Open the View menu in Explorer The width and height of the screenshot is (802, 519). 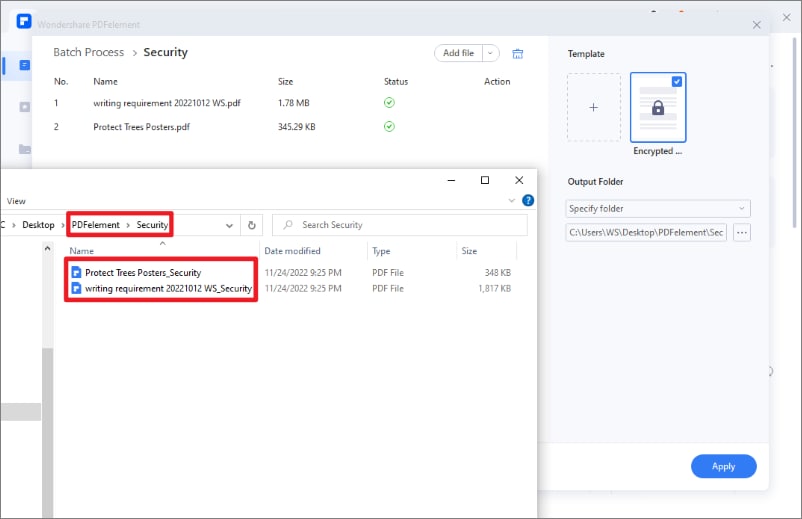tap(16, 201)
